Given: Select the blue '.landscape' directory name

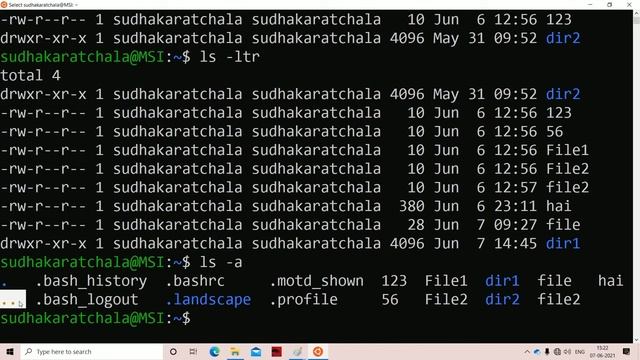Looking at the screenshot, I should click(208, 300).
